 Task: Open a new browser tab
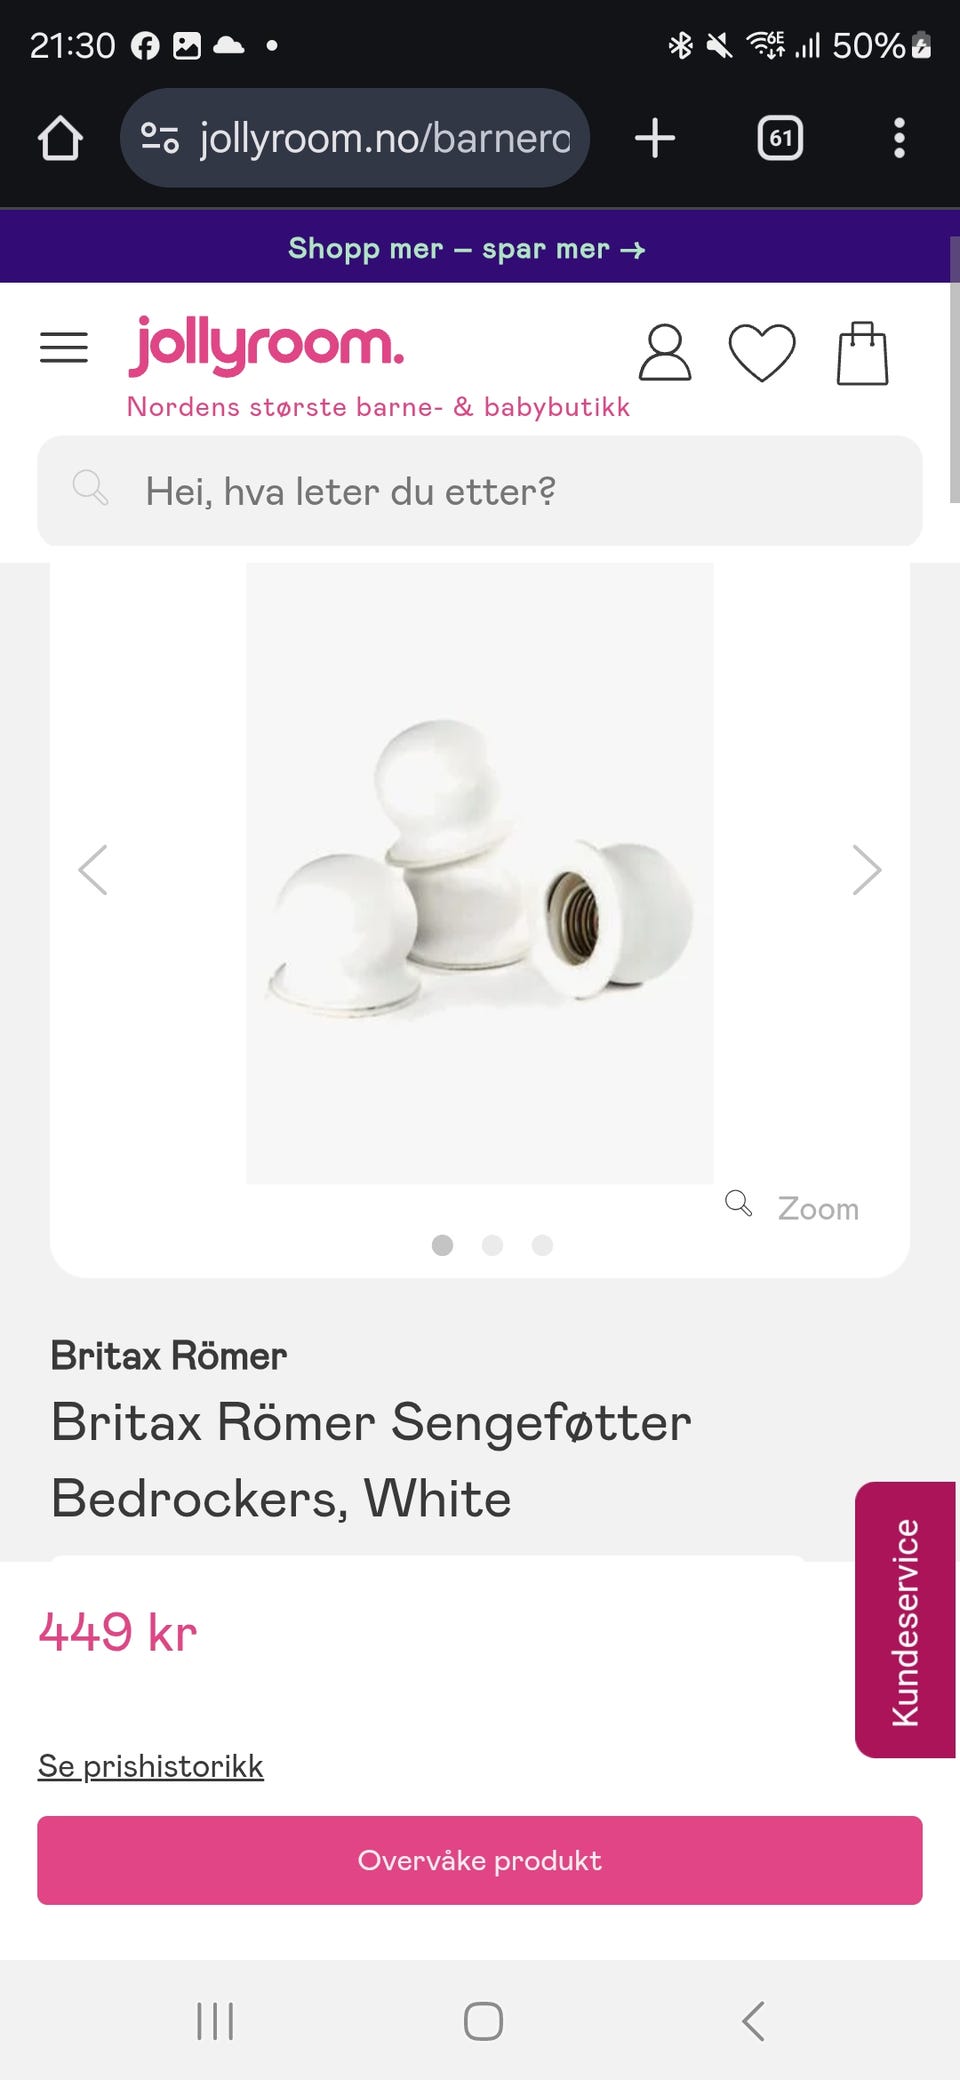tap(655, 138)
